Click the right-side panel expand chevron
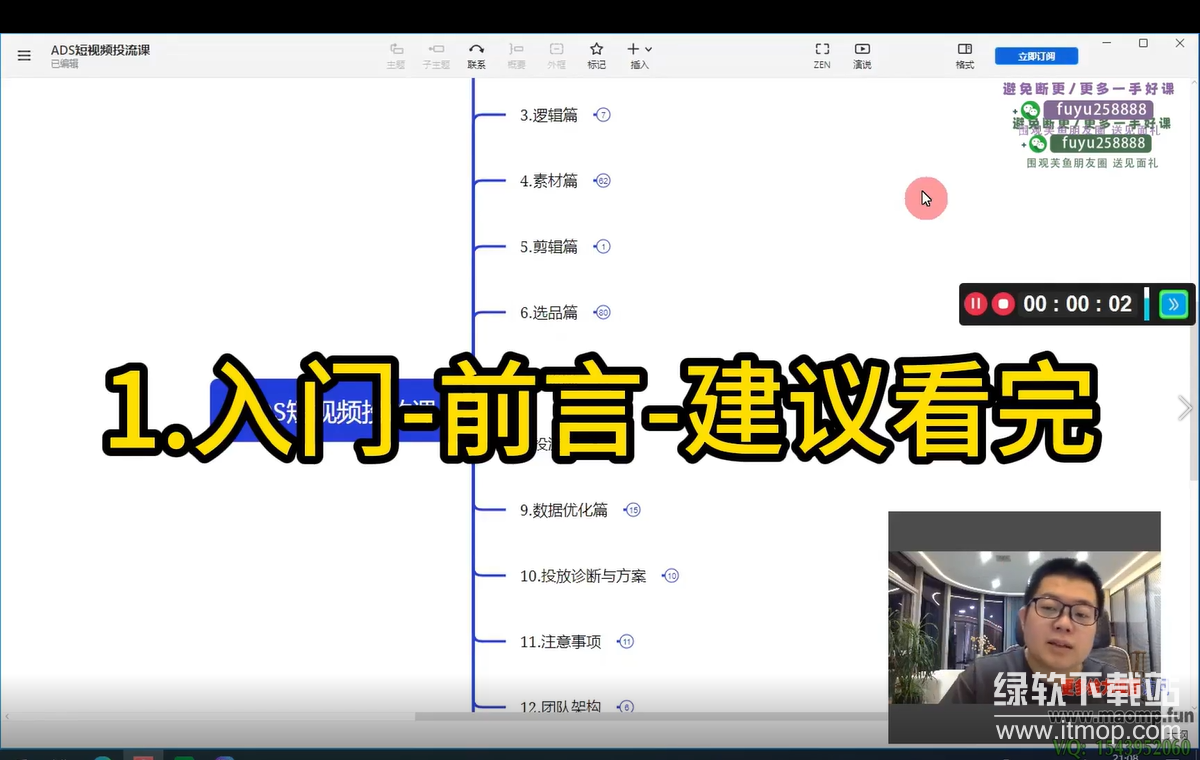The image size is (1200, 760). 1185,408
